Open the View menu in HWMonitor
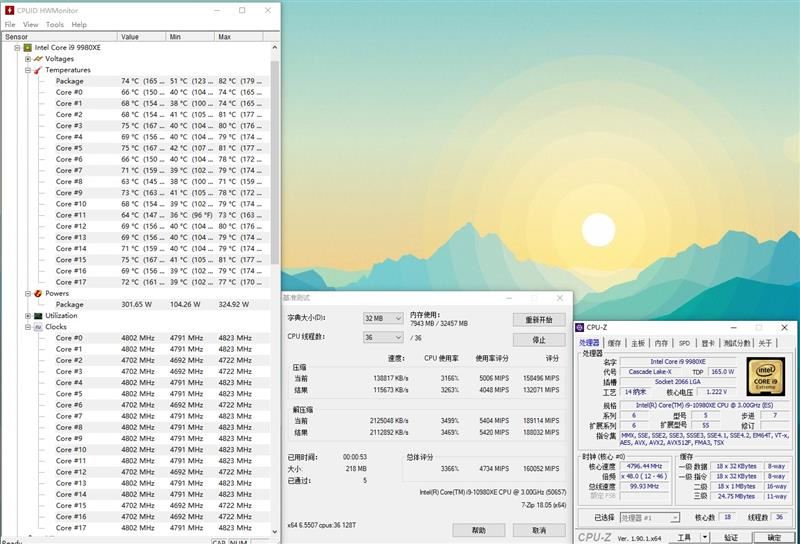The width and height of the screenshot is (800, 544). (31, 24)
